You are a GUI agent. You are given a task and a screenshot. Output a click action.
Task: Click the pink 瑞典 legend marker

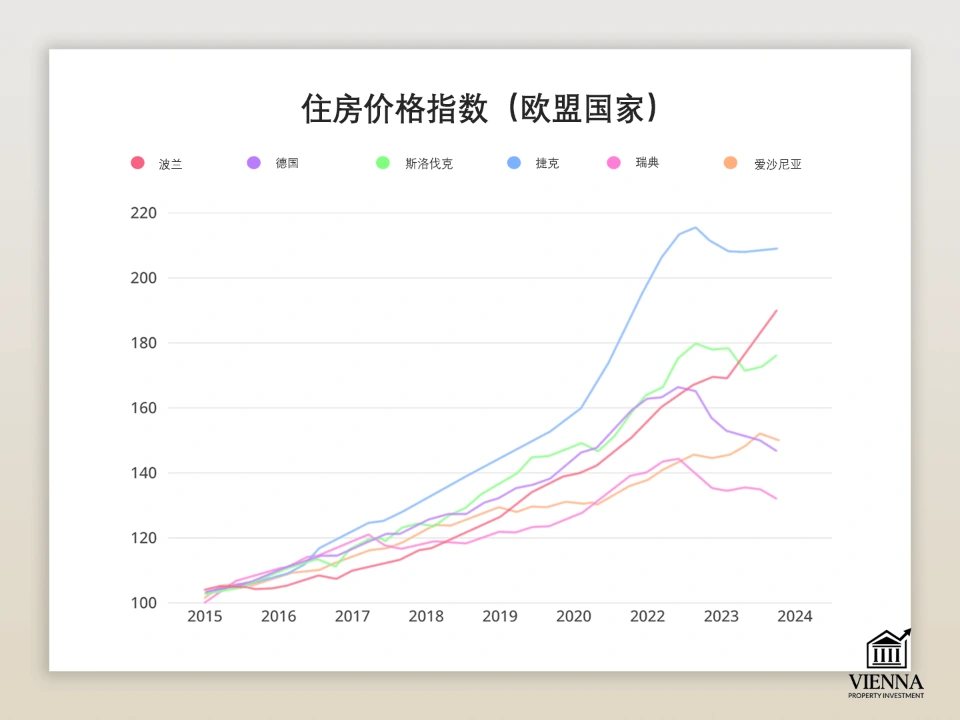(612, 162)
